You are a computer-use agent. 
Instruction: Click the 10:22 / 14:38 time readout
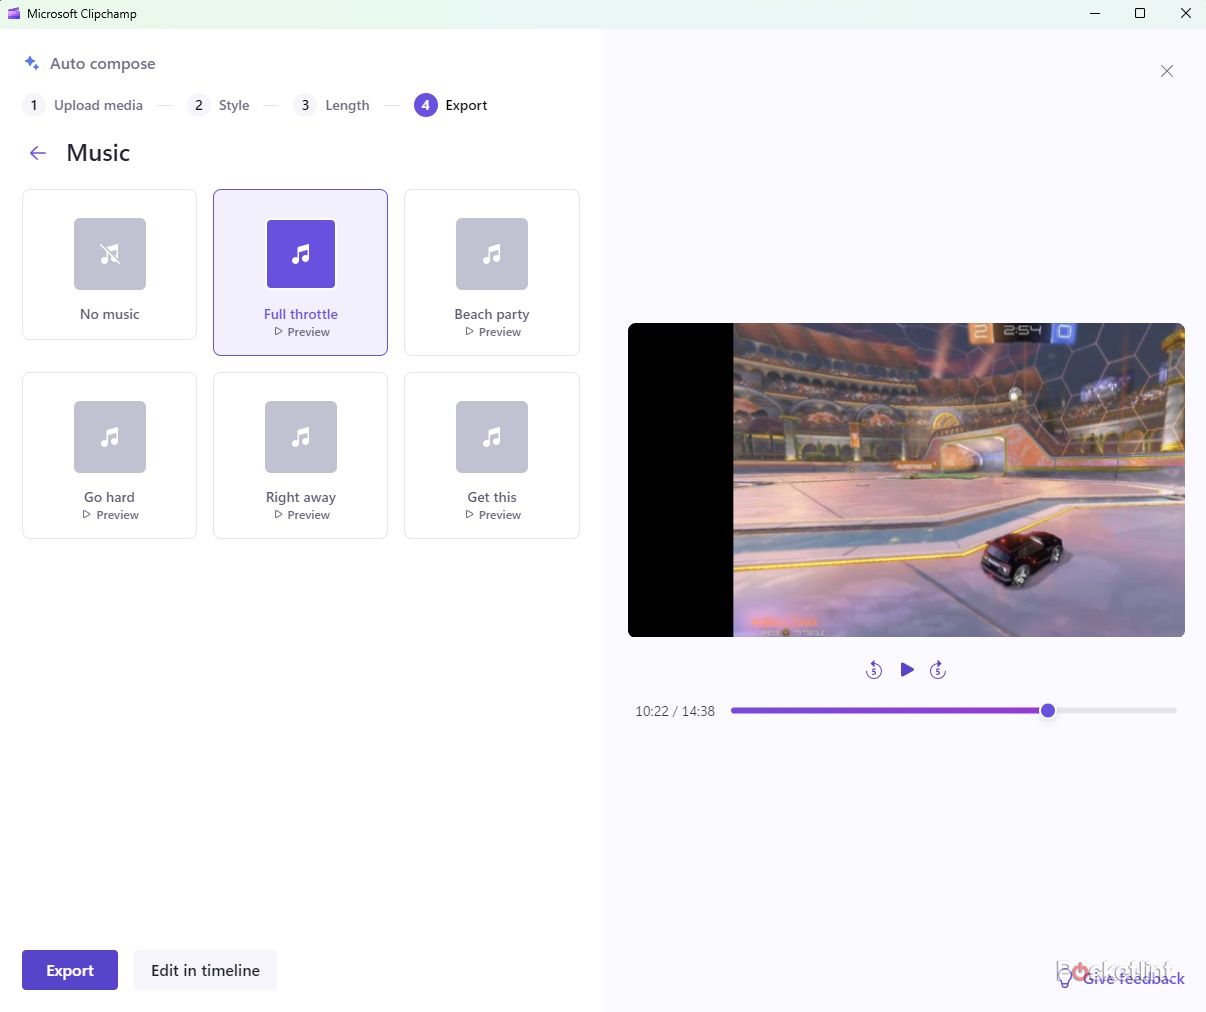coord(675,712)
